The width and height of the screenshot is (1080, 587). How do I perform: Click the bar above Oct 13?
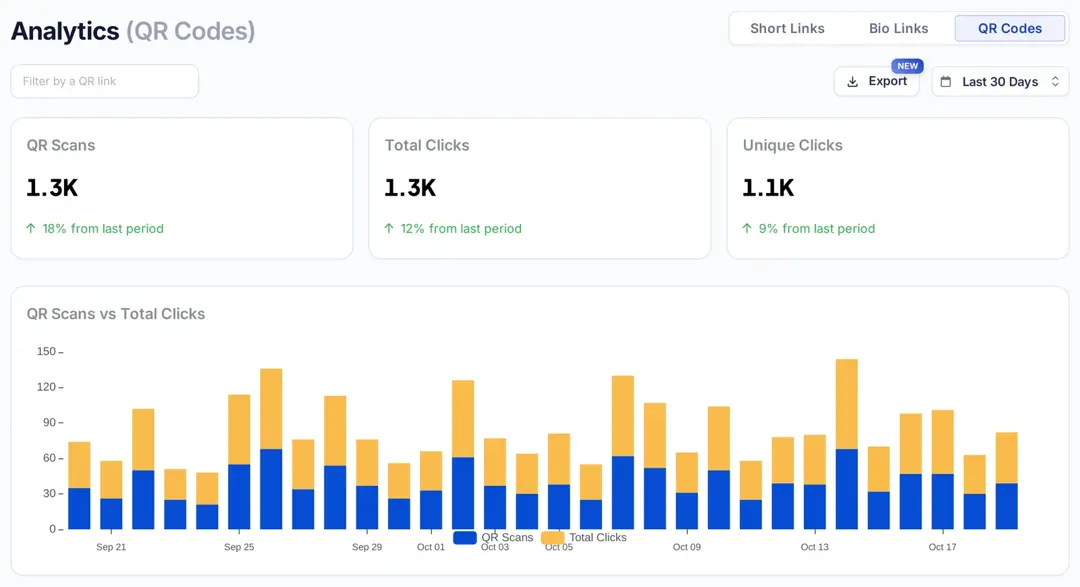click(x=815, y=482)
